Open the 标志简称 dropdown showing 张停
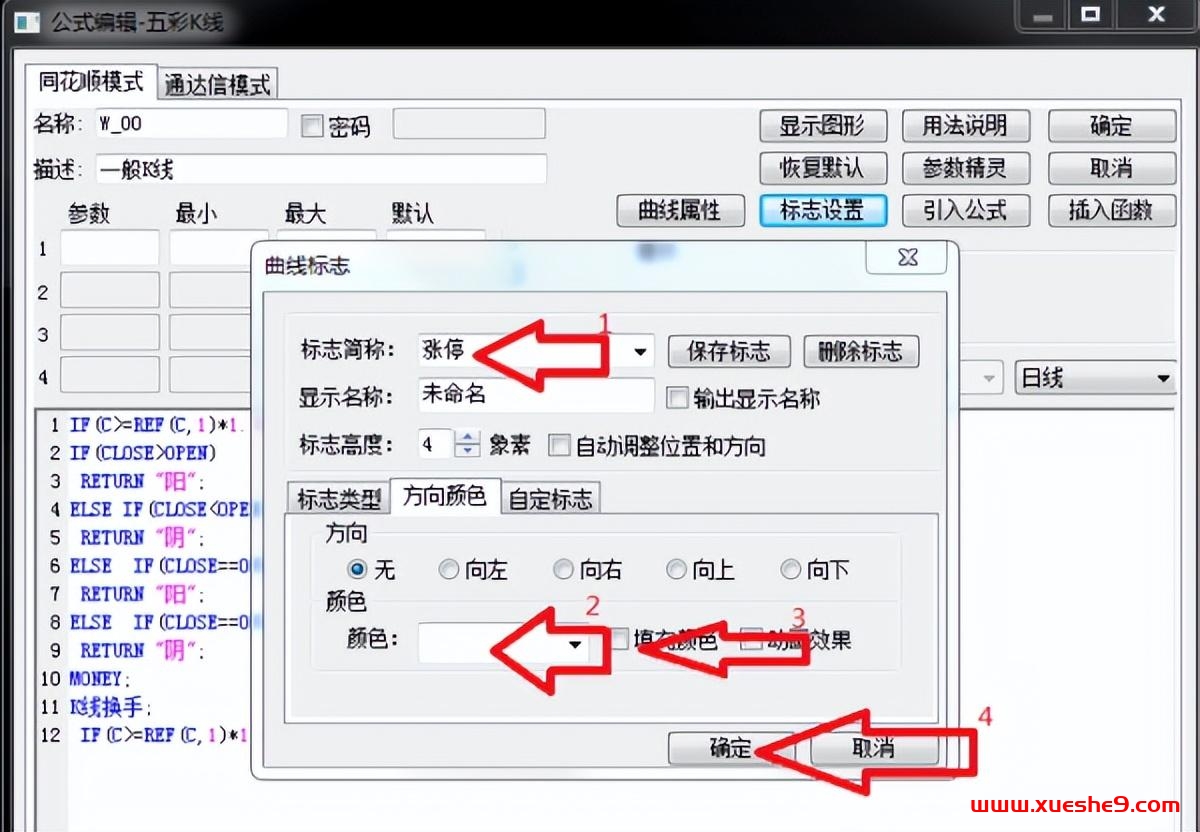The height and width of the screenshot is (832, 1200). (641, 351)
